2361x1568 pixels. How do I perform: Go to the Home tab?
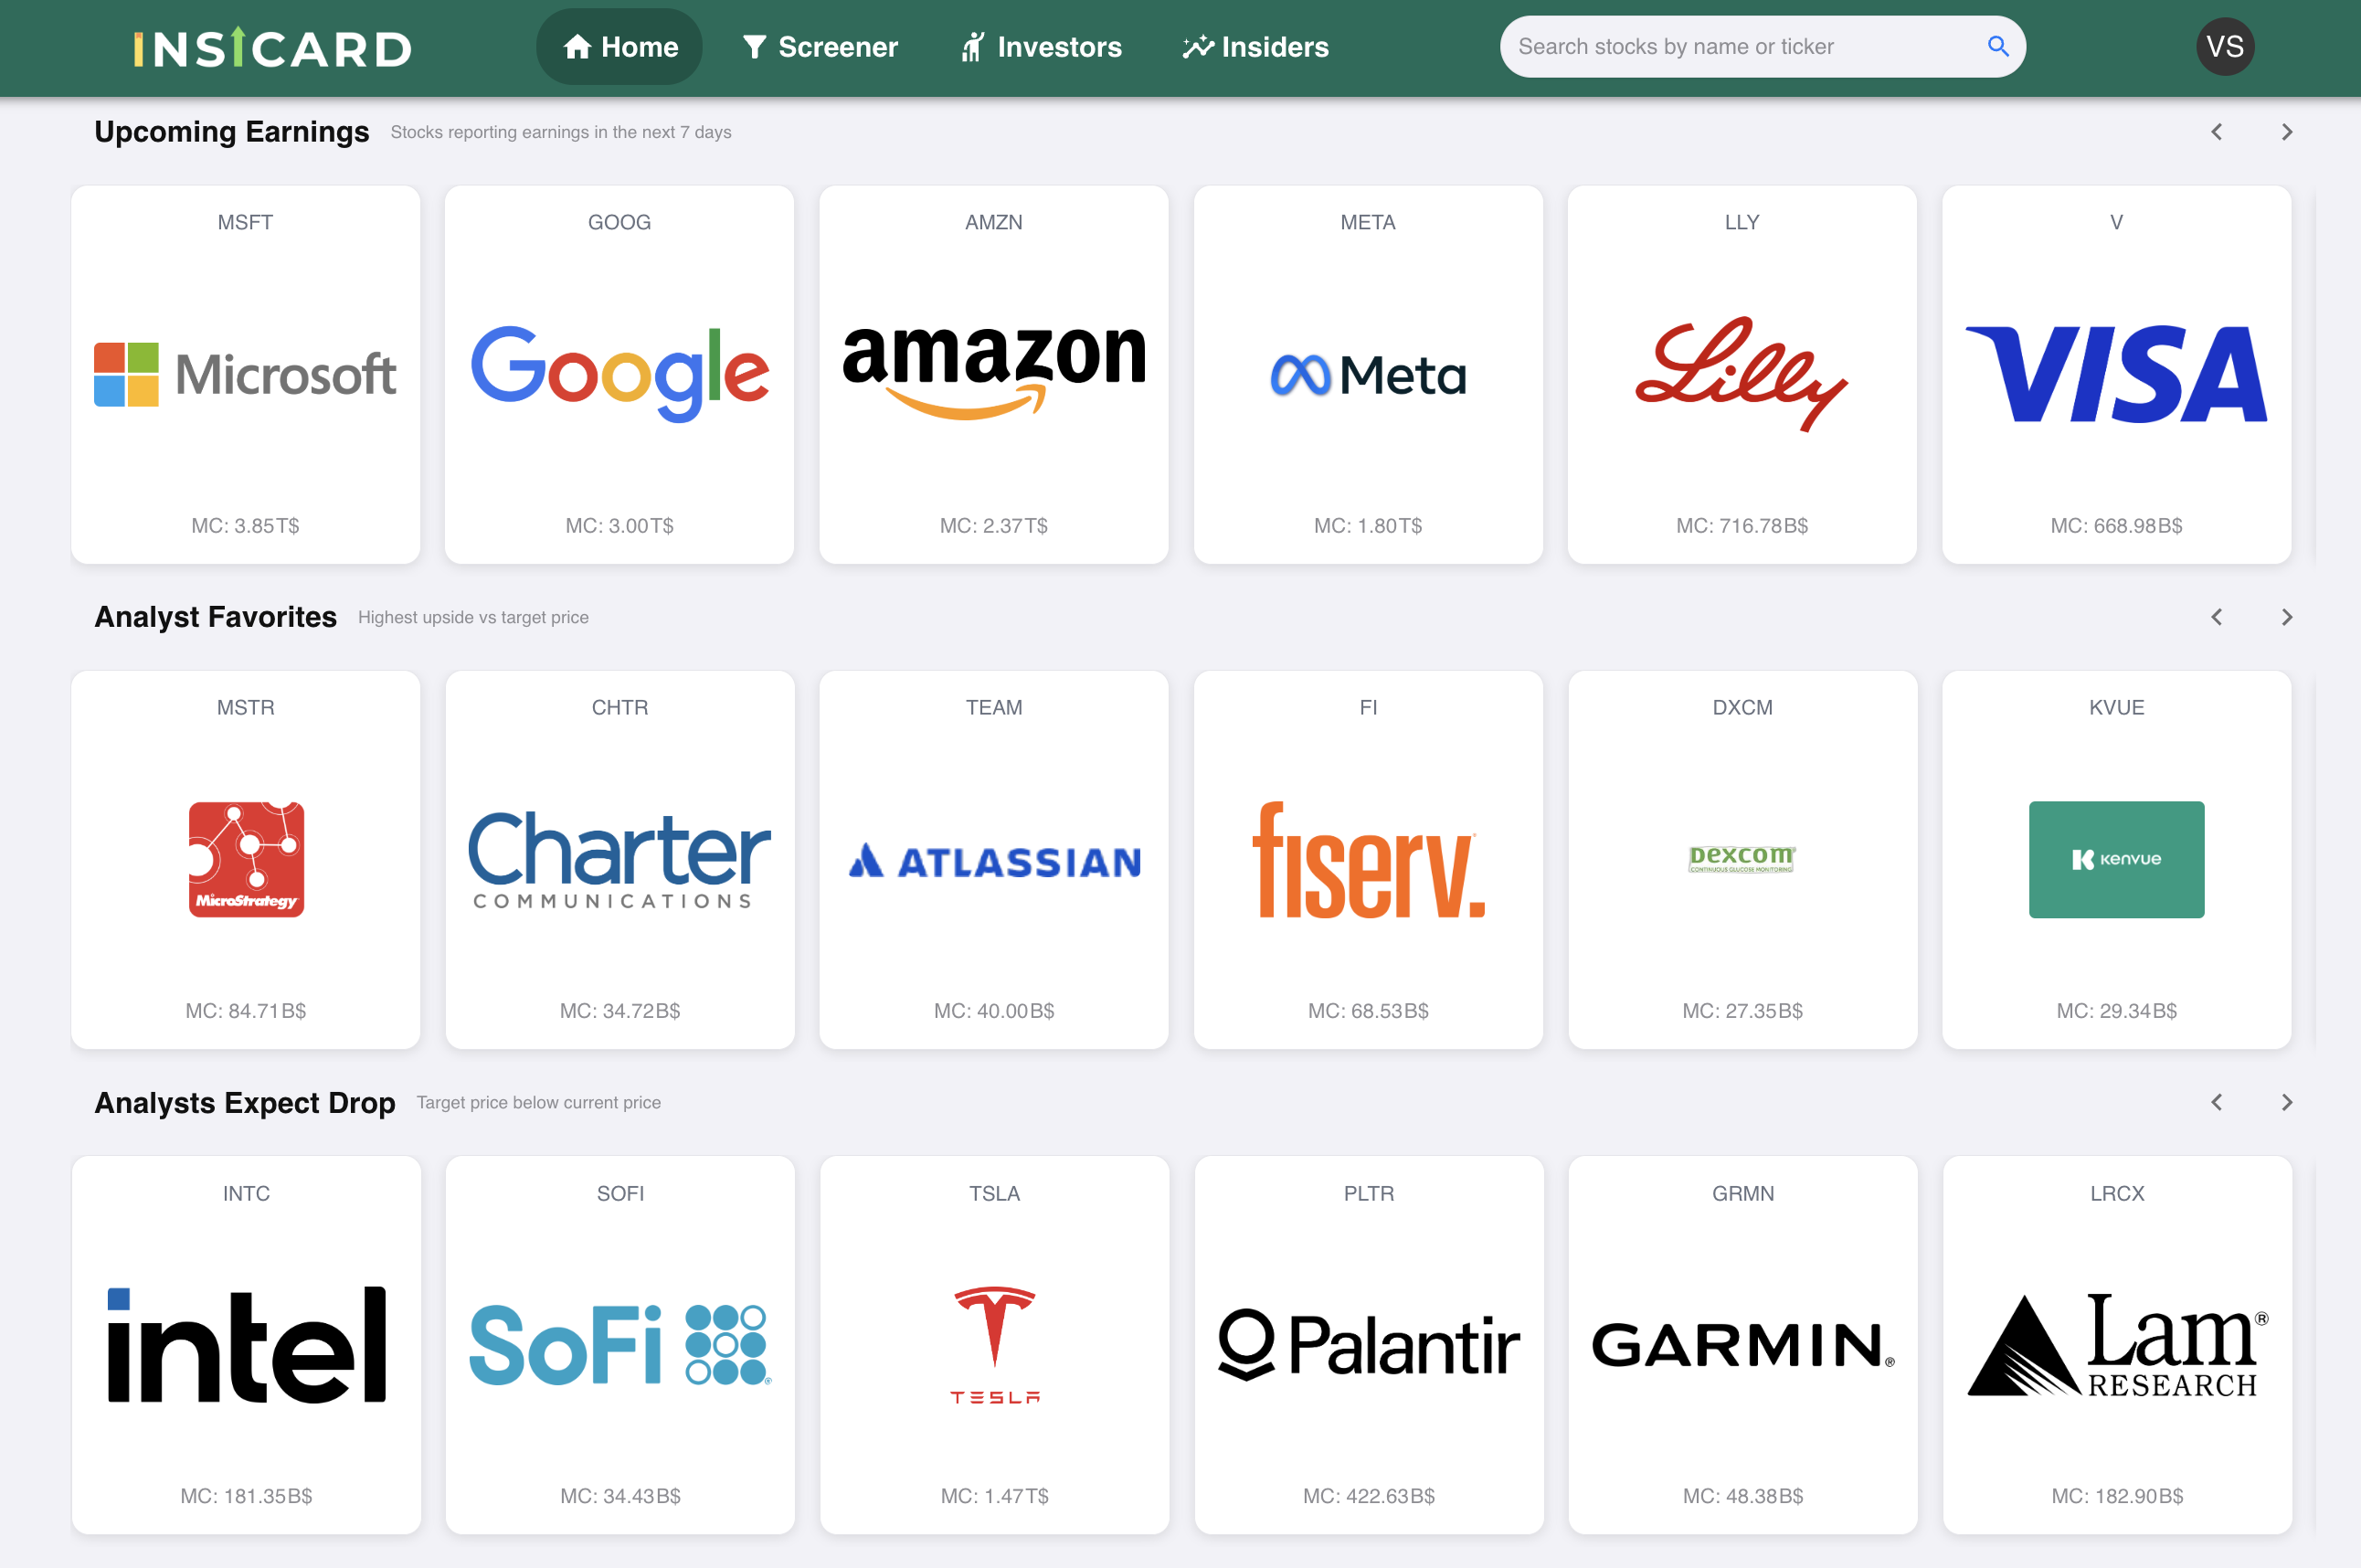point(620,47)
